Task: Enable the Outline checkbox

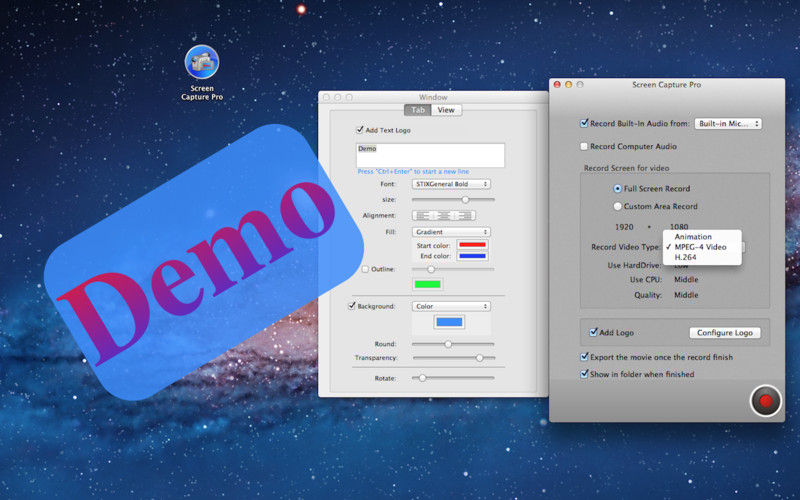Action: click(x=365, y=269)
